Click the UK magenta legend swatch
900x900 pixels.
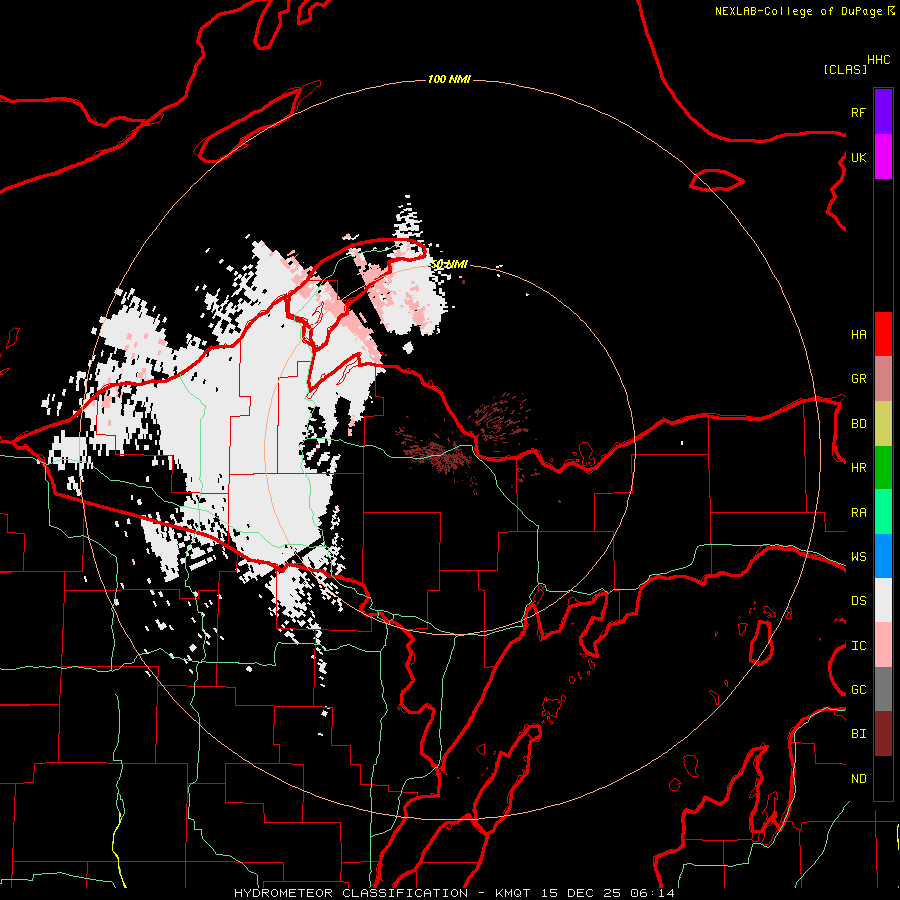click(883, 157)
